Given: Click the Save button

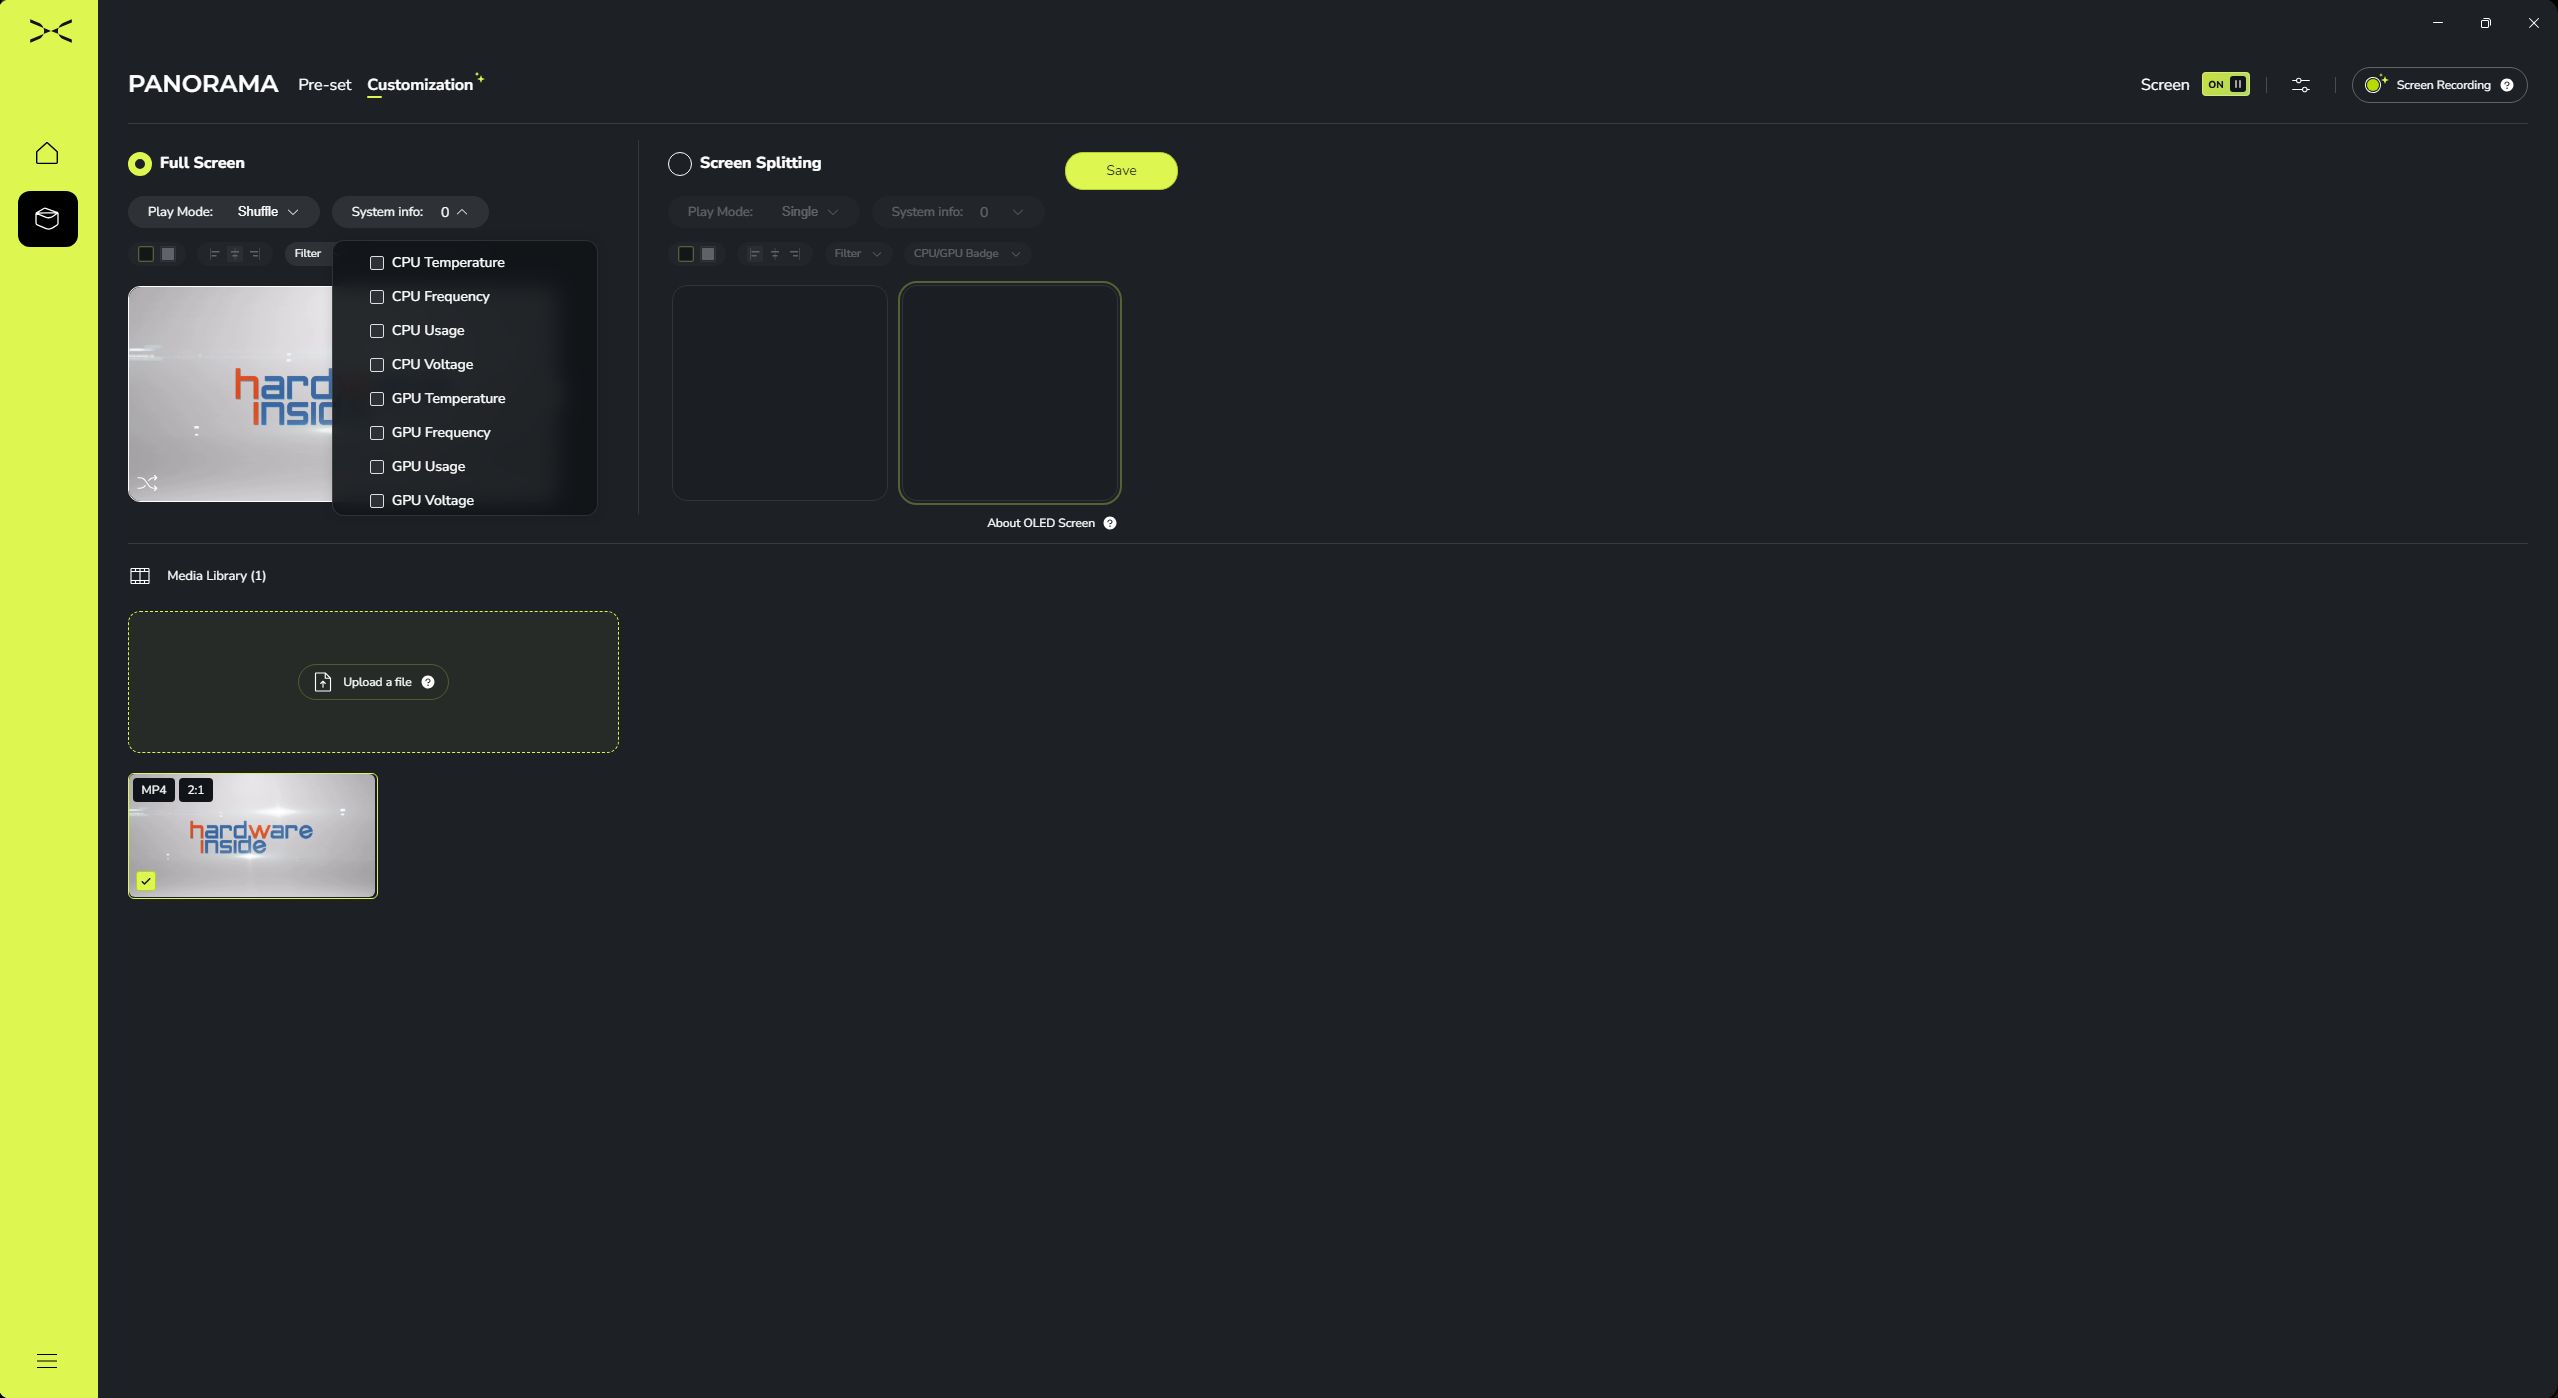Looking at the screenshot, I should click(x=1120, y=171).
